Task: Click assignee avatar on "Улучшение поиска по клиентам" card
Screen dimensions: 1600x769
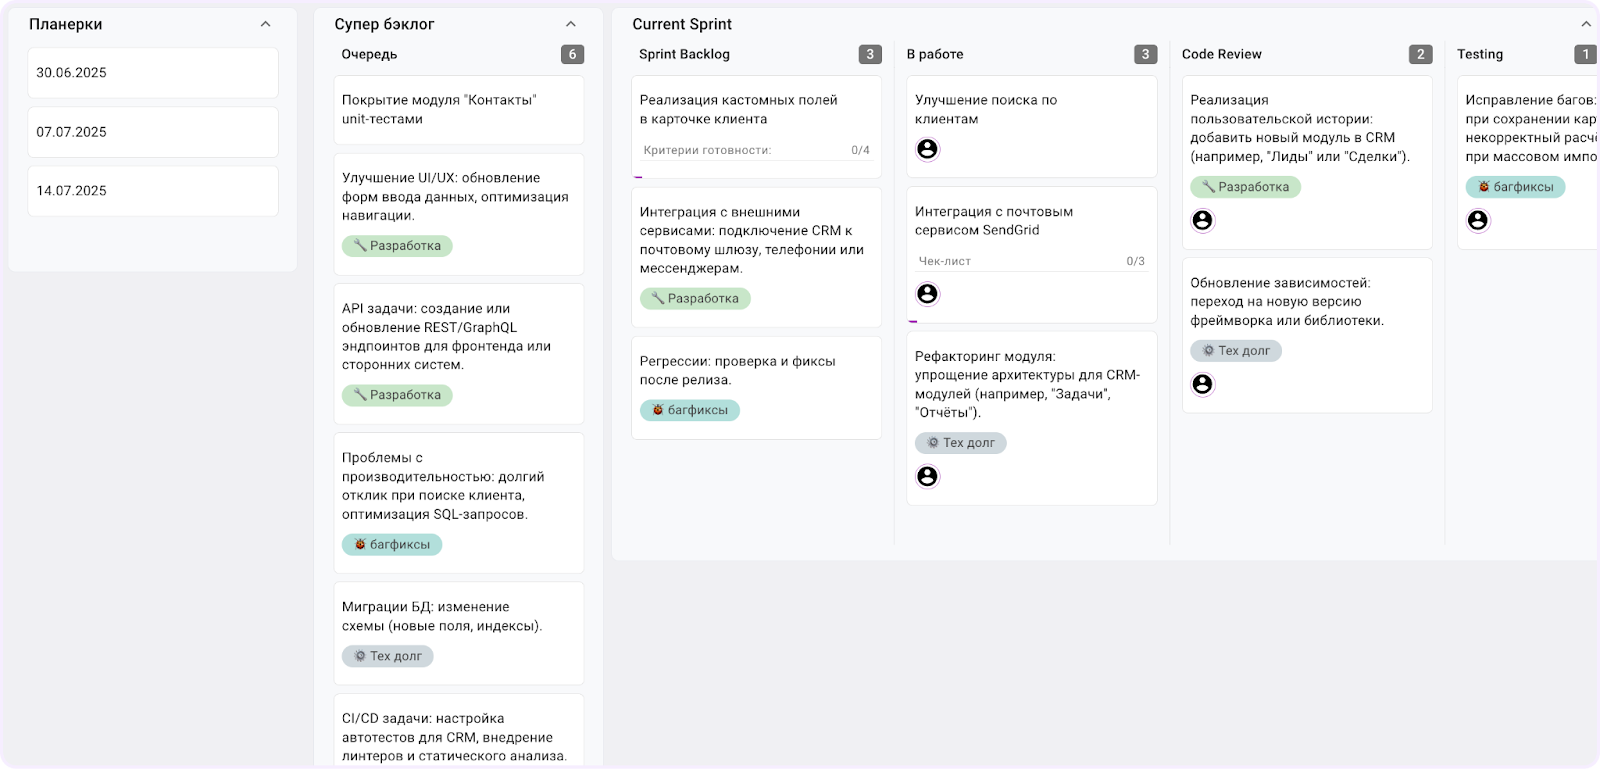Action: 927,149
